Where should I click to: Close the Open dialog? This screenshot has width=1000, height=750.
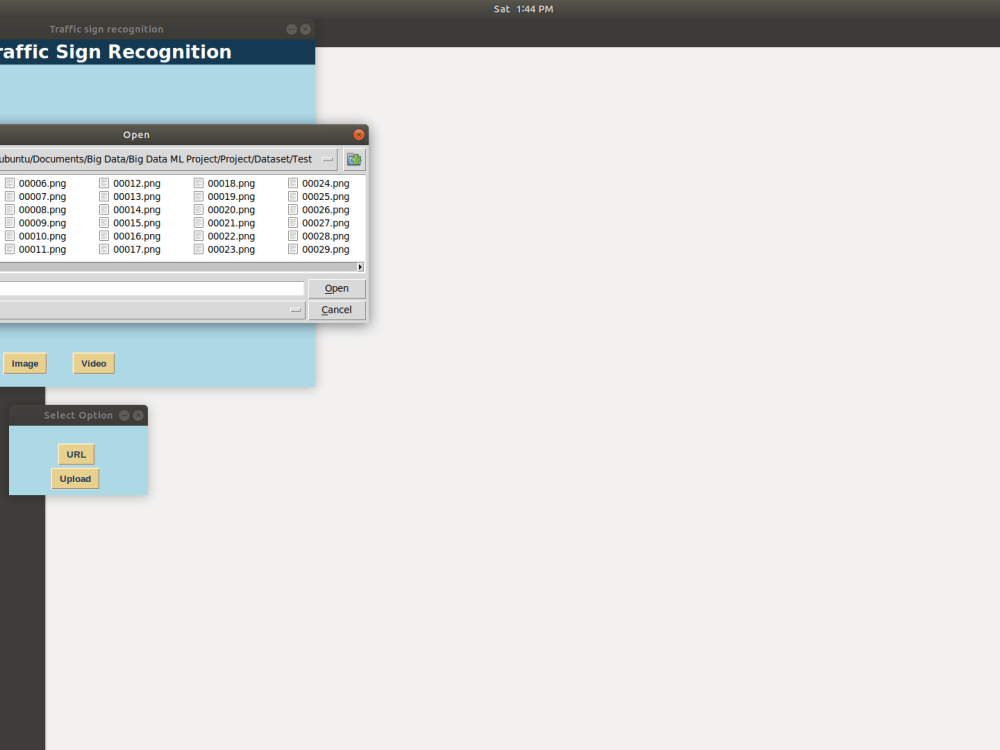(359, 135)
